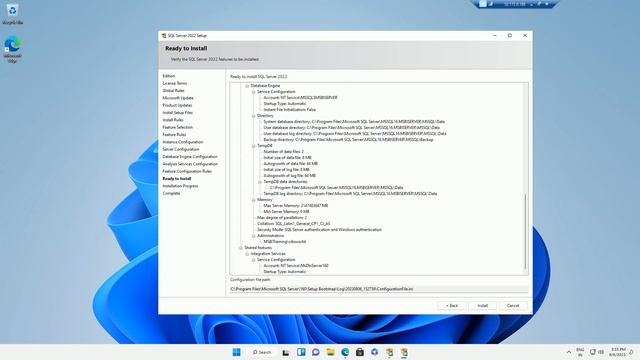Viewport: 640px width, 360px height.
Task: Open the Widgets taskbar icon
Action: (301, 352)
